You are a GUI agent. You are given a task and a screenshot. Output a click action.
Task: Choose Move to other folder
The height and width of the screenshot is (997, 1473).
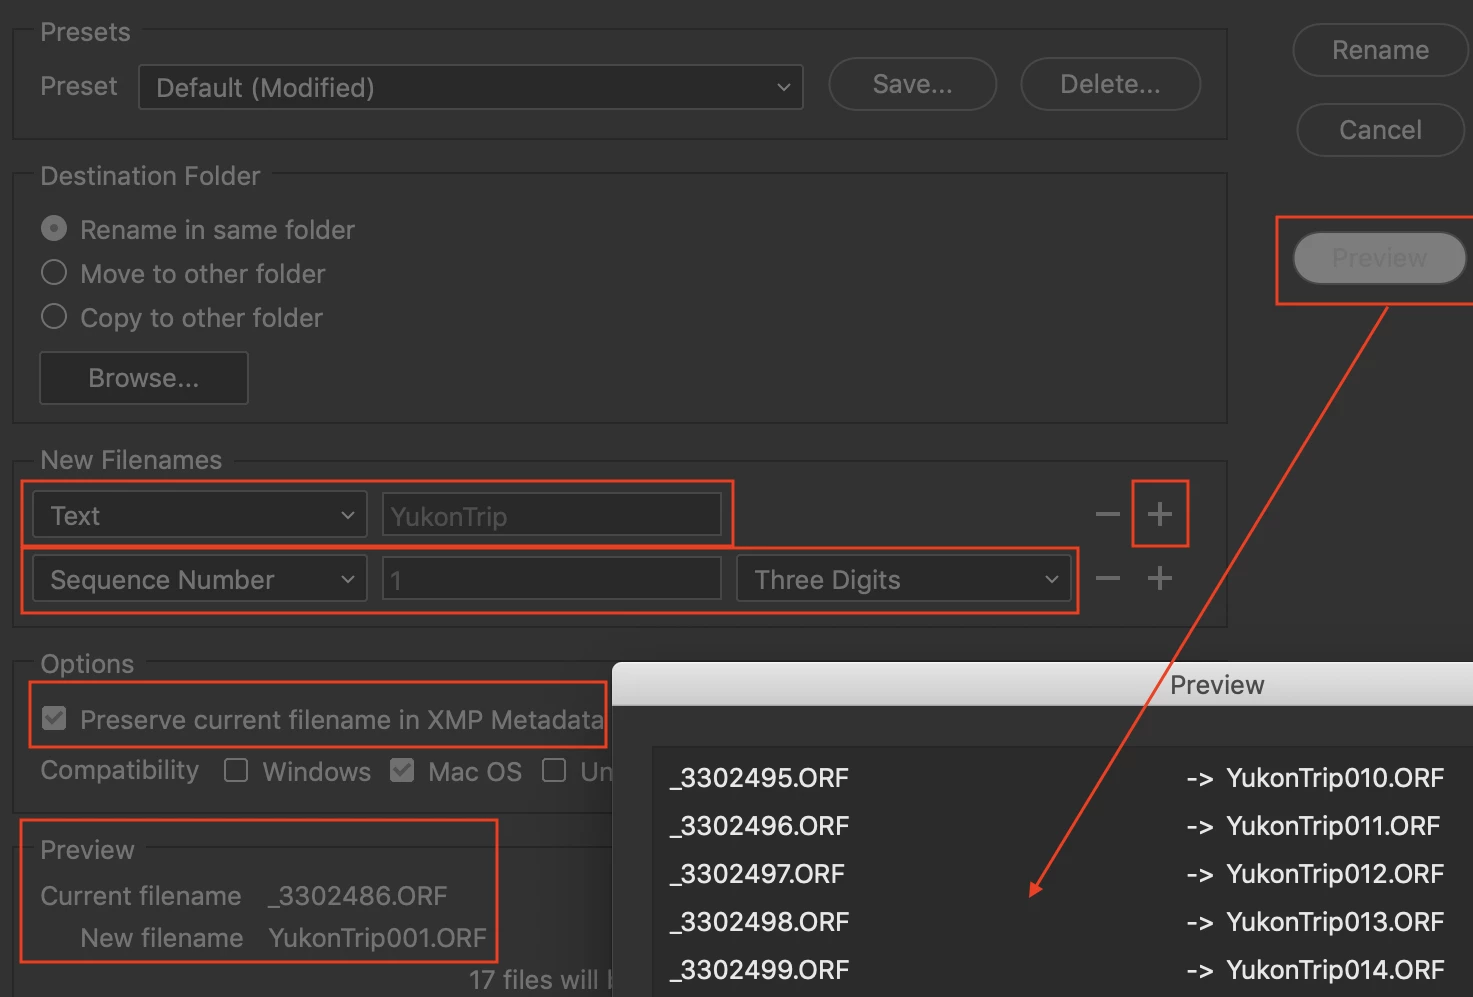tap(54, 273)
